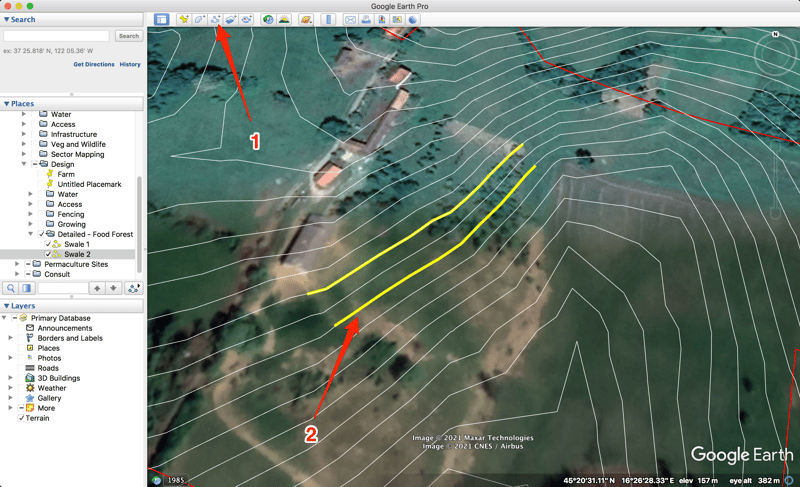The image size is (800, 487).
Task: Hide the sidebar using toolbar button
Action: click(161, 19)
